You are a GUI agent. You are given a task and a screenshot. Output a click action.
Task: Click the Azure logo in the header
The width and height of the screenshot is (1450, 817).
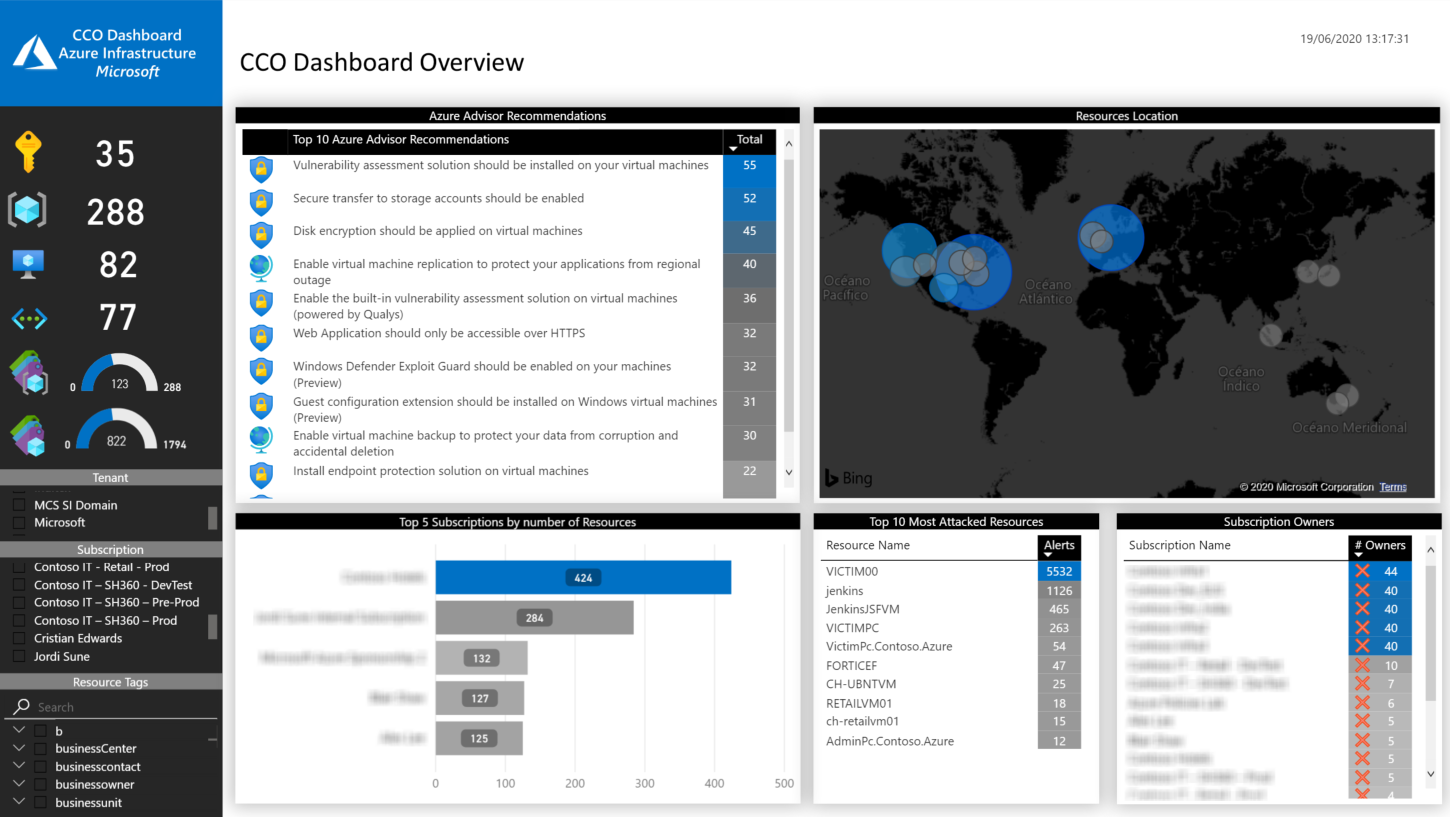click(35, 52)
